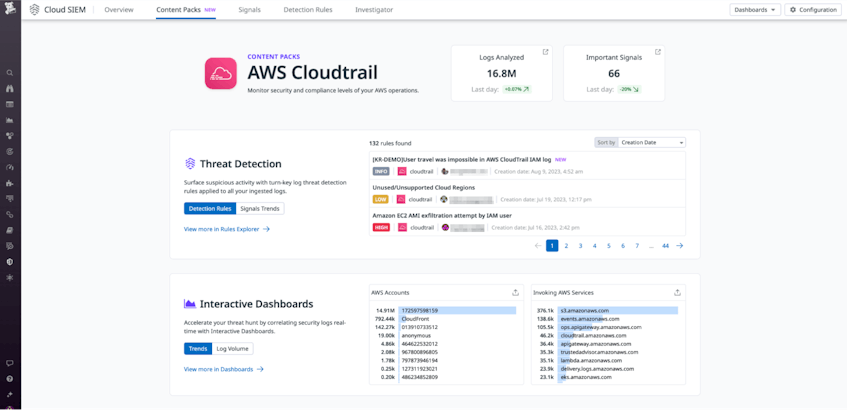Go to page 5 of rules

click(x=609, y=246)
